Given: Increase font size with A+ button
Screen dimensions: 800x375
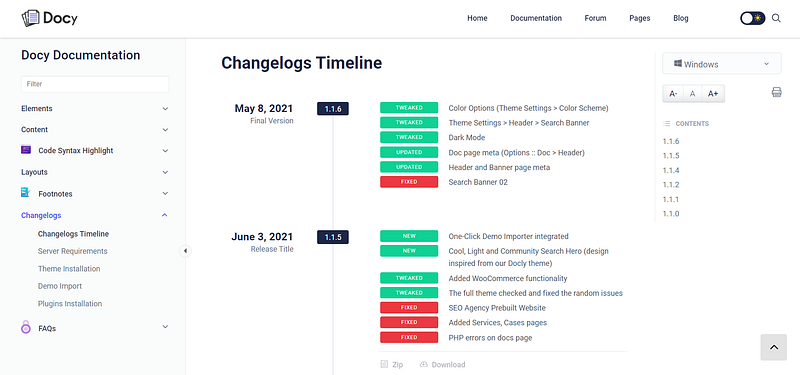Looking at the screenshot, I should [x=713, y=93].
